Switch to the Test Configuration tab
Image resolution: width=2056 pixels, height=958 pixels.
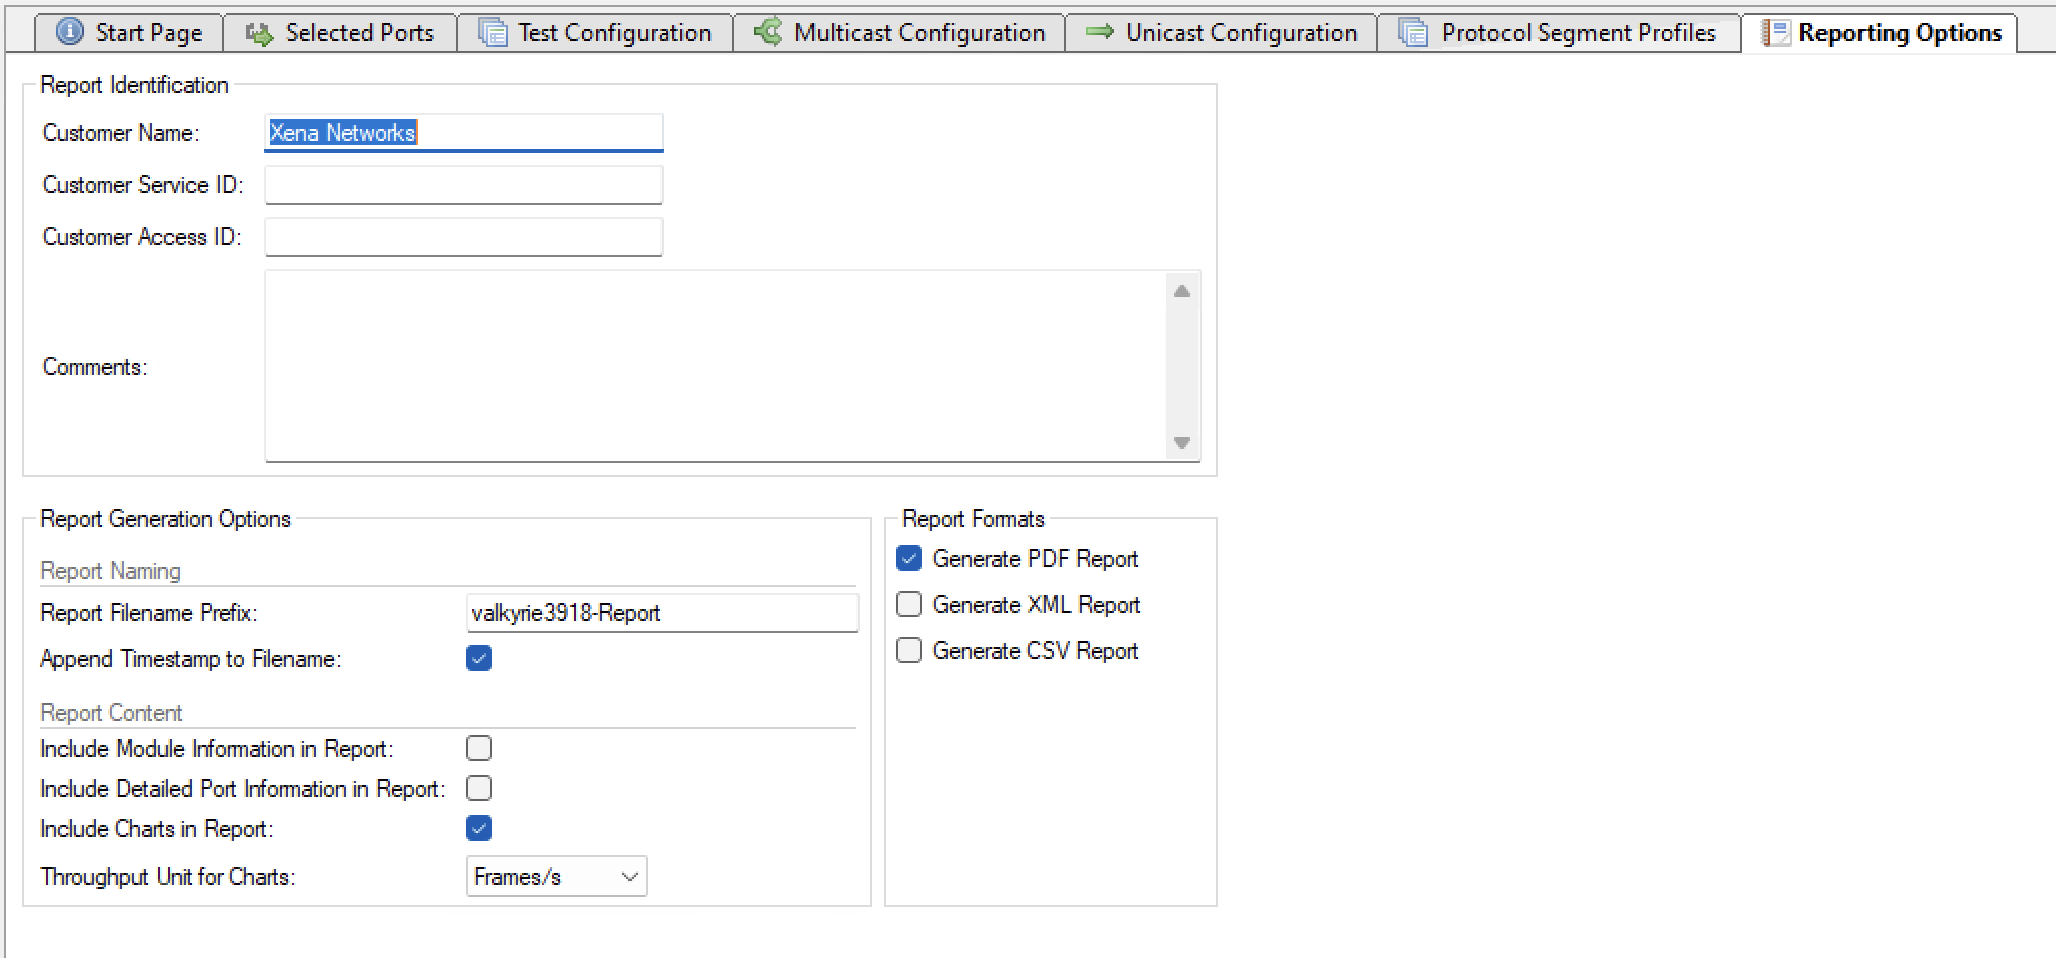pyautogui.click(x=613, y=33)
